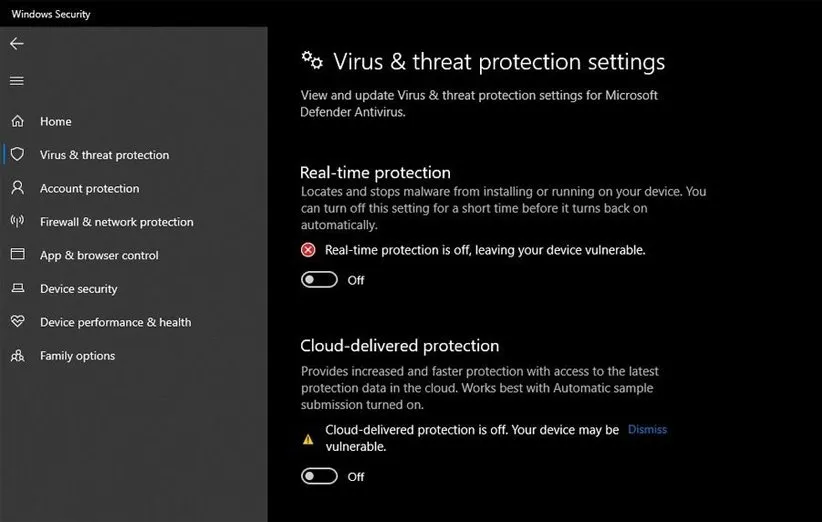This screenshot has height=522, width=822.
Task: Go to the Home menu item
Action: coord(56,122)
